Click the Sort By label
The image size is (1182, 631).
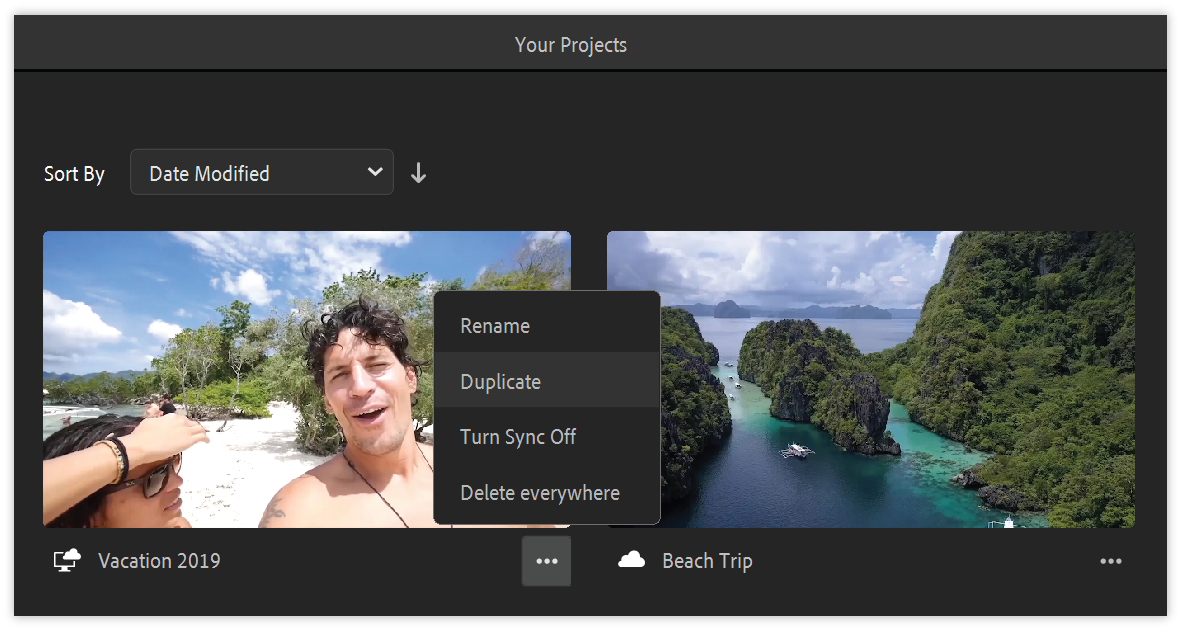(x=74, y=174)
